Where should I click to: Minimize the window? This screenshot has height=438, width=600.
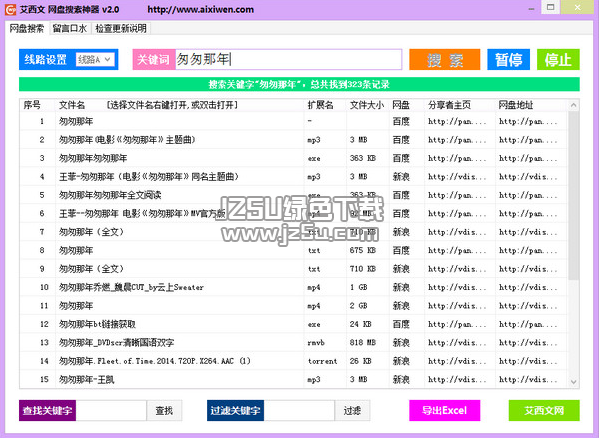pyautogui.click(x=531, y=8)
